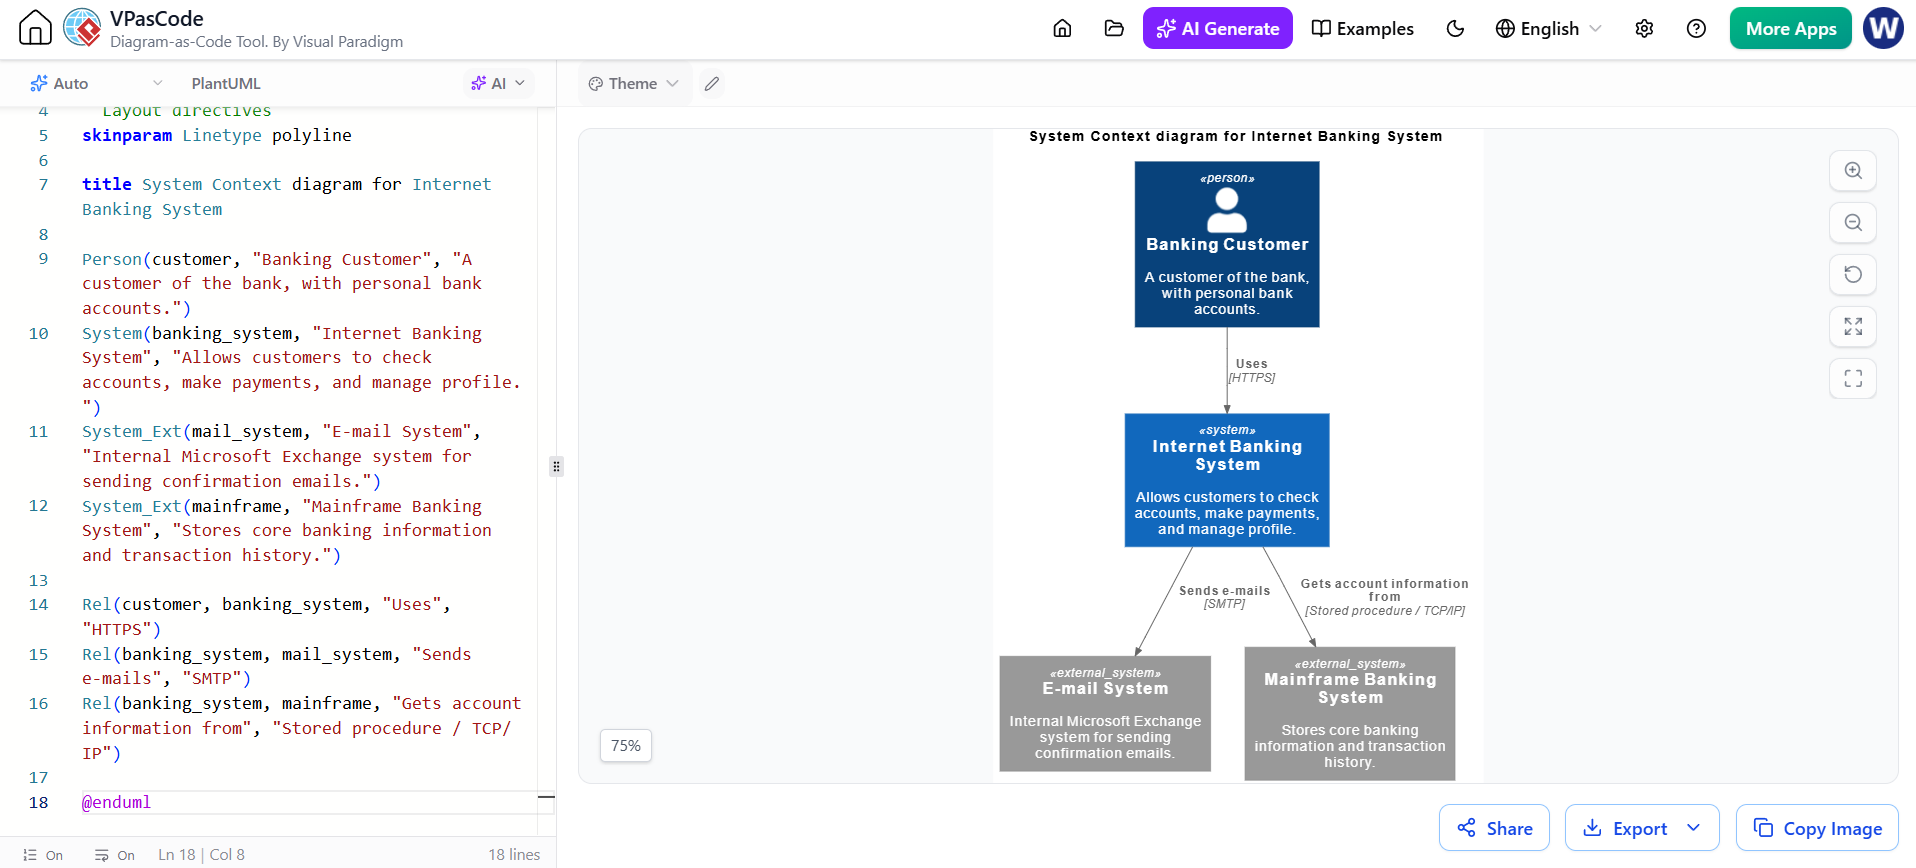Click the @enduml line
This screenshot has height=868, width=1916.
pos(117,802)
